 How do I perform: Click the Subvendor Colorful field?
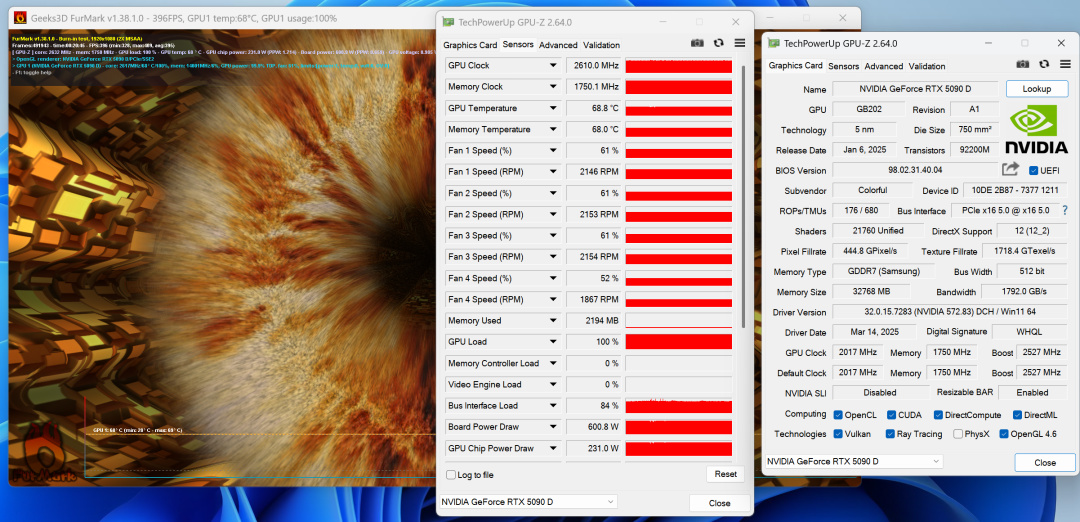click(871, 190)
